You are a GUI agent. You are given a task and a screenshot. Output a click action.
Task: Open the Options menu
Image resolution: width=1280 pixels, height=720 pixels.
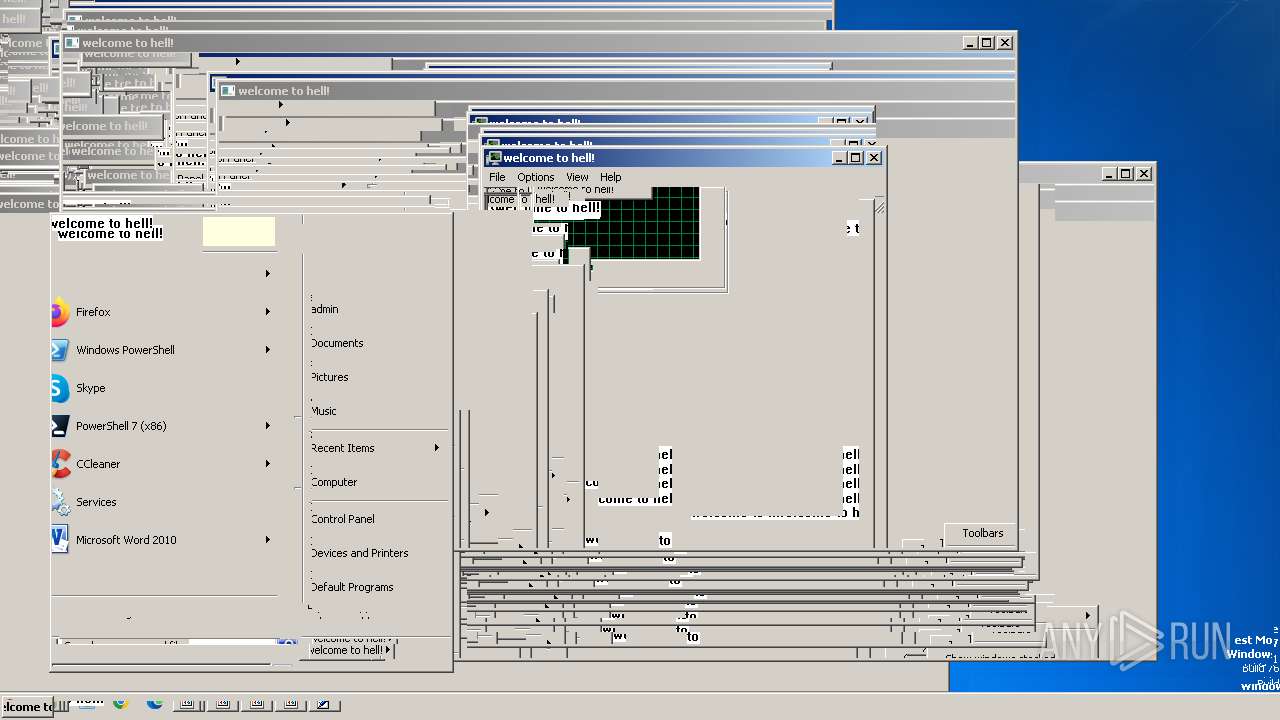pos(536,177)
